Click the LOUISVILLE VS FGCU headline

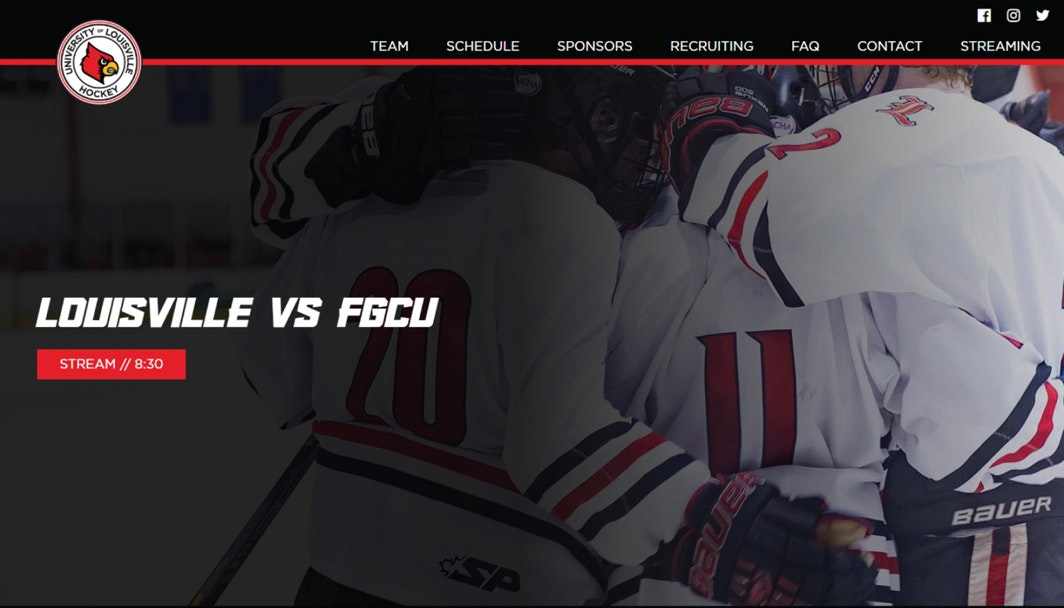238,313
